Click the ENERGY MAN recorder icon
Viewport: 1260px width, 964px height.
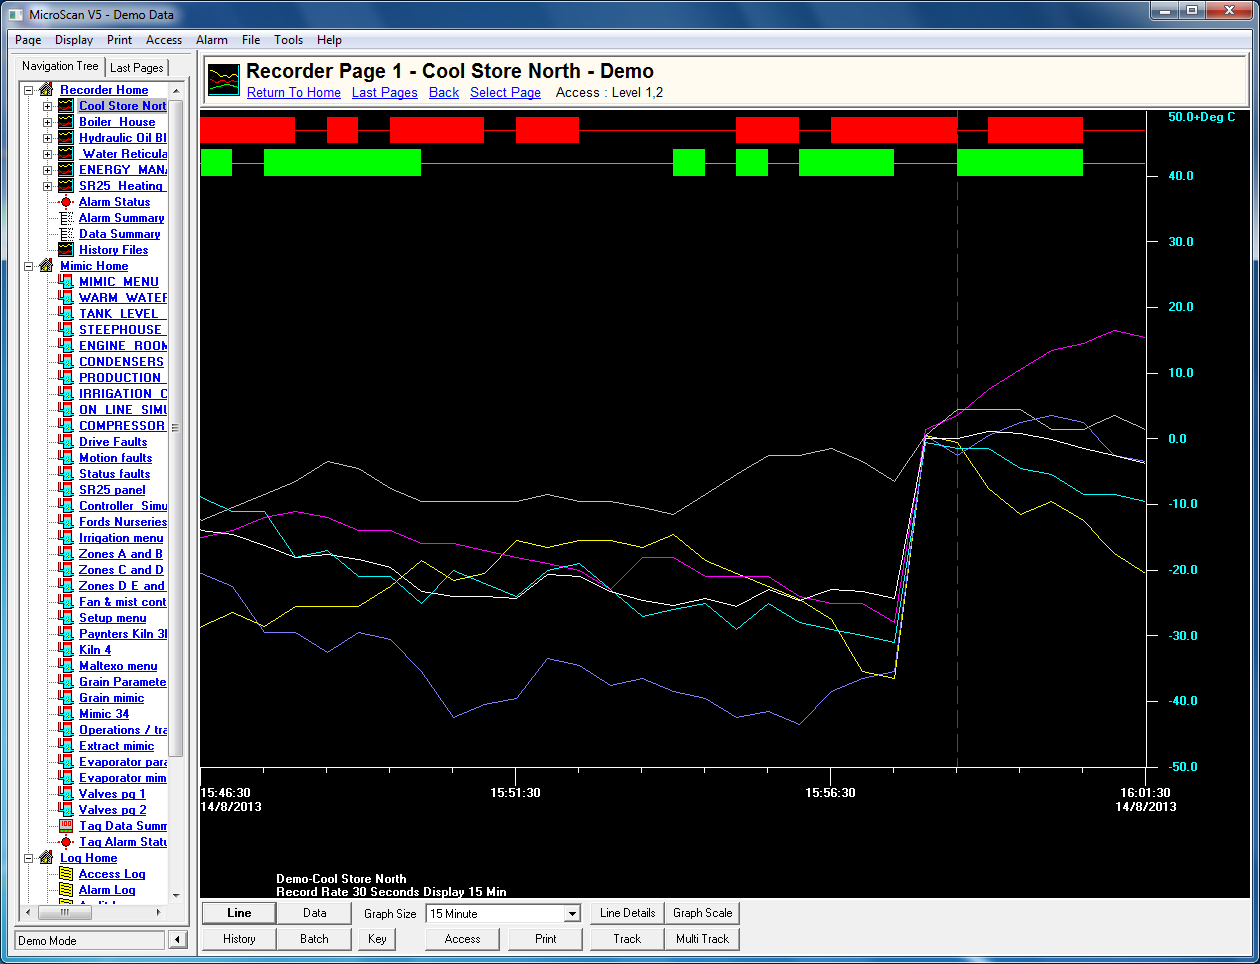click(x=66, y=170)
